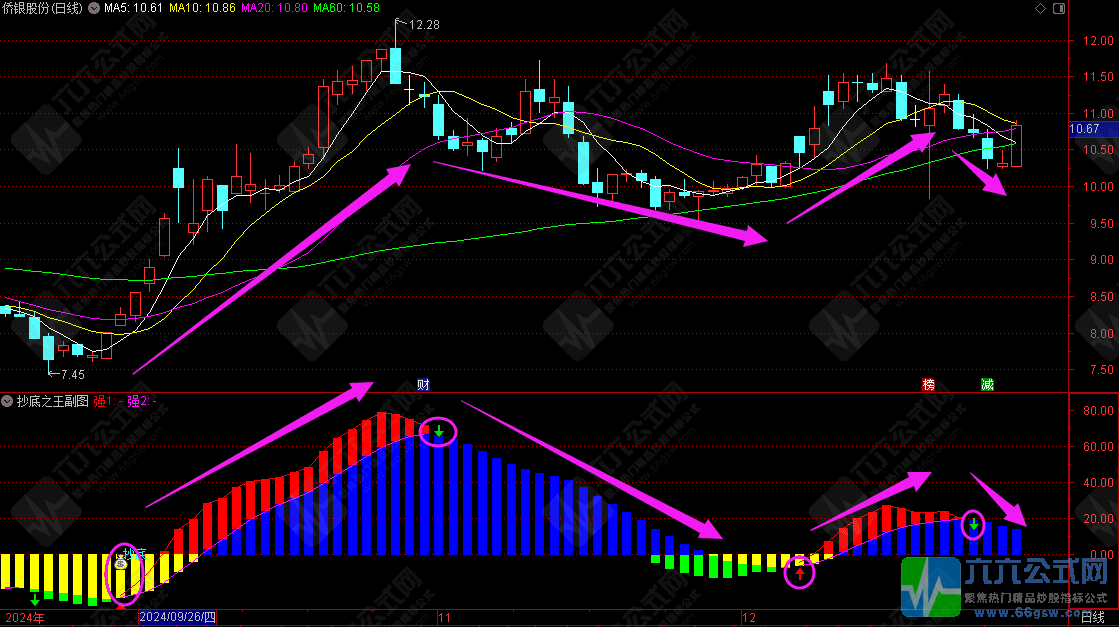
Task: Click the green down arrow near indicator peak
Action: [438, 432]
